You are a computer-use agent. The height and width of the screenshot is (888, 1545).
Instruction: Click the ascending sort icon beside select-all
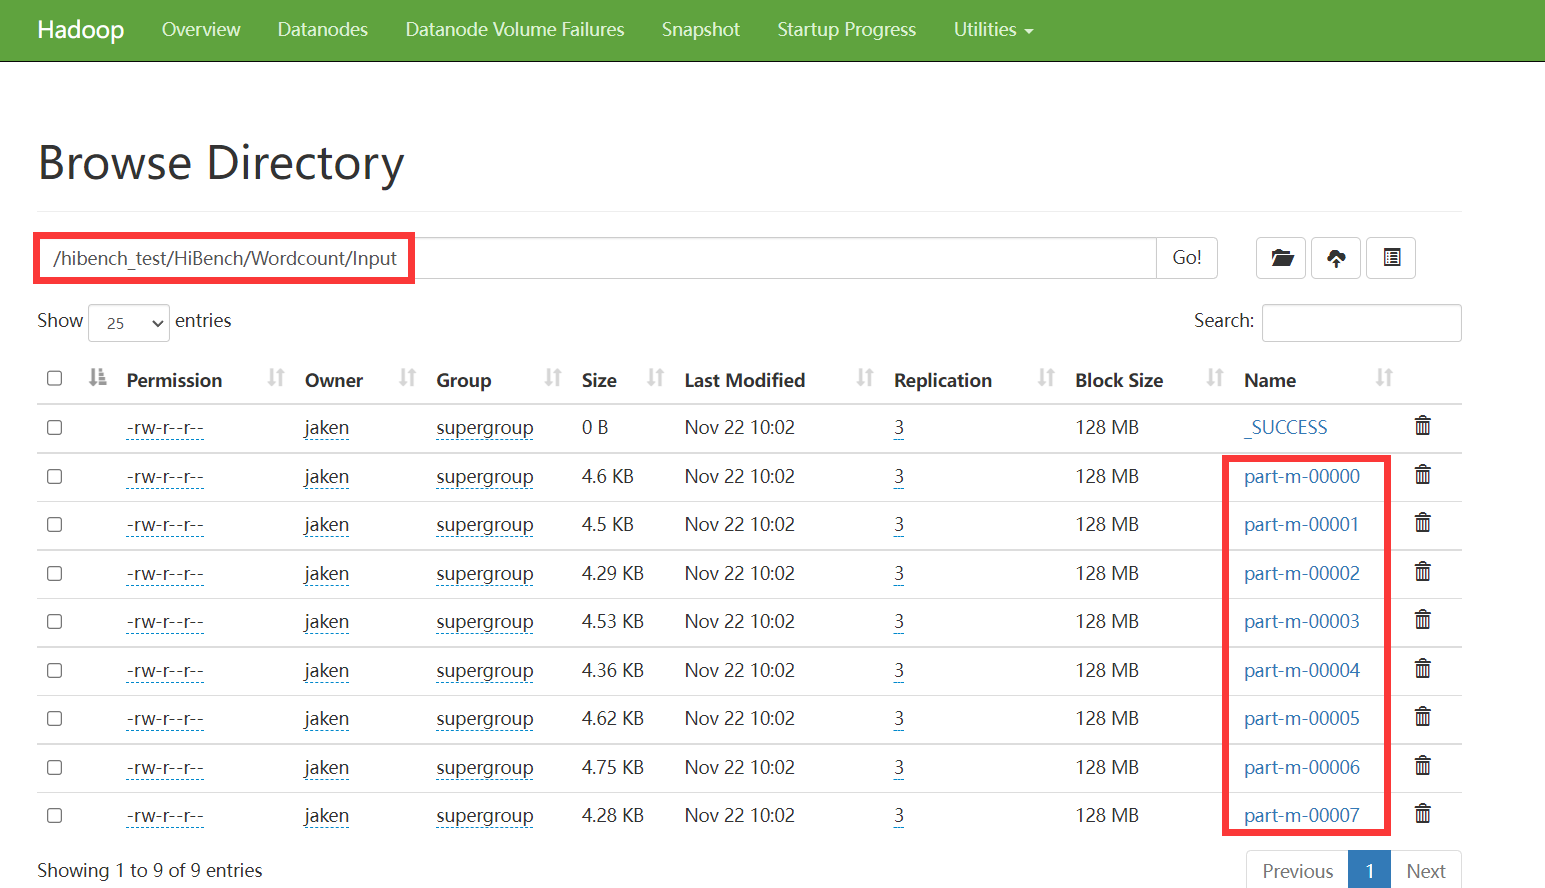pyautogui.click(x=97, y=378)
